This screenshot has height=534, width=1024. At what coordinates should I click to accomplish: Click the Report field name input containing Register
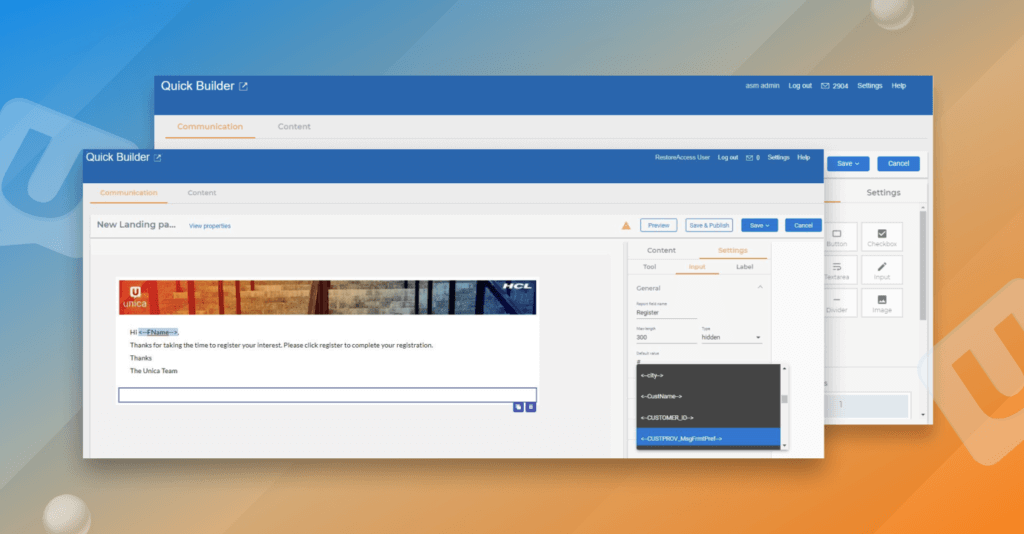[x=666, y=312]
